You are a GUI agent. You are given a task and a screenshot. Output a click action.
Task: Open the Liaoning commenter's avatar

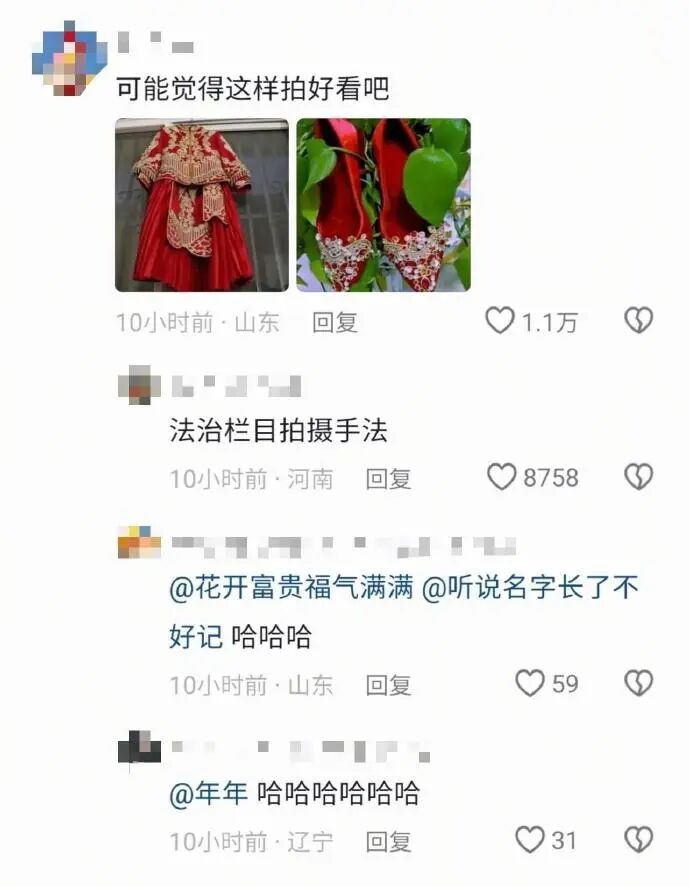coord(139,747)
